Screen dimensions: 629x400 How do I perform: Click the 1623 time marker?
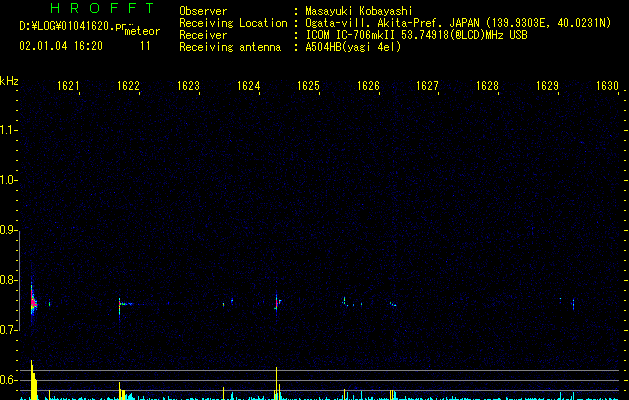[x=188, y=85]
